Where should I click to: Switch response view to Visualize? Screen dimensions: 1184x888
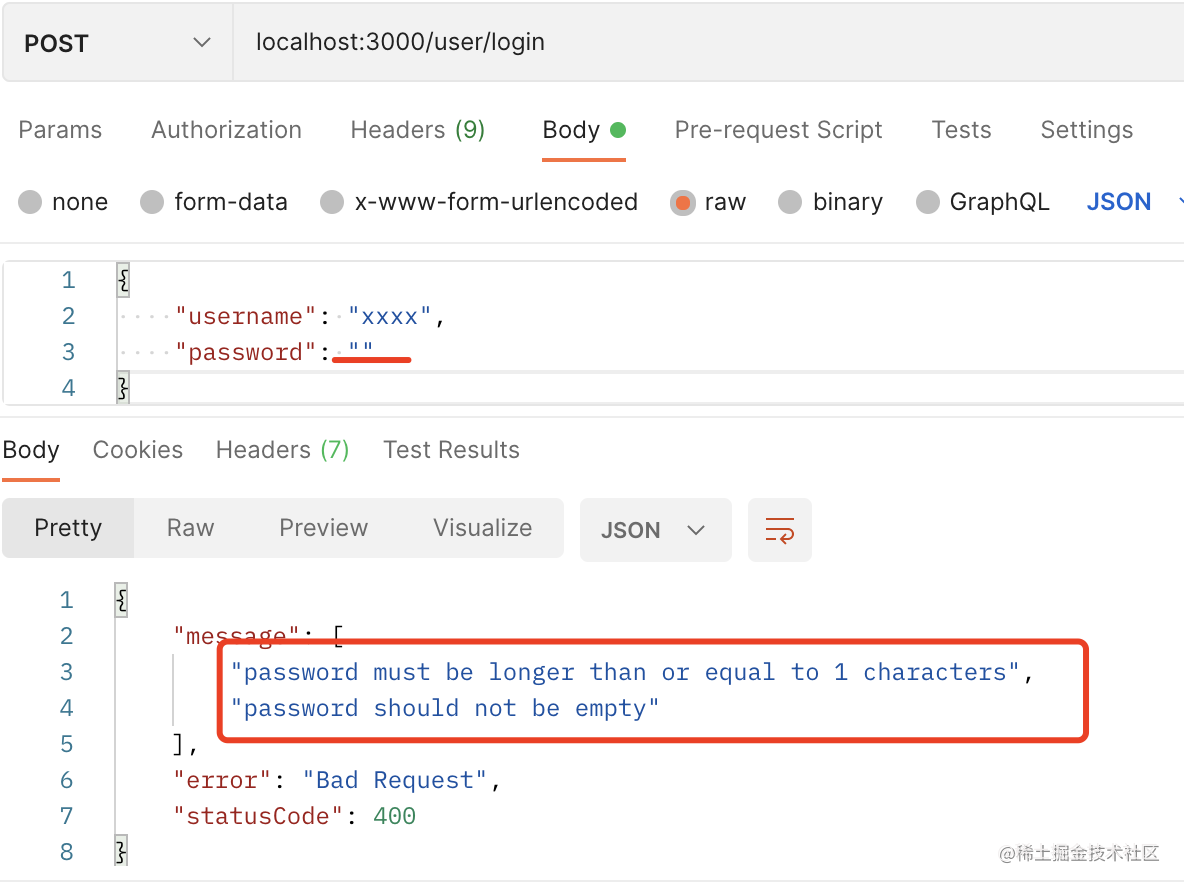tap(482, 528)
